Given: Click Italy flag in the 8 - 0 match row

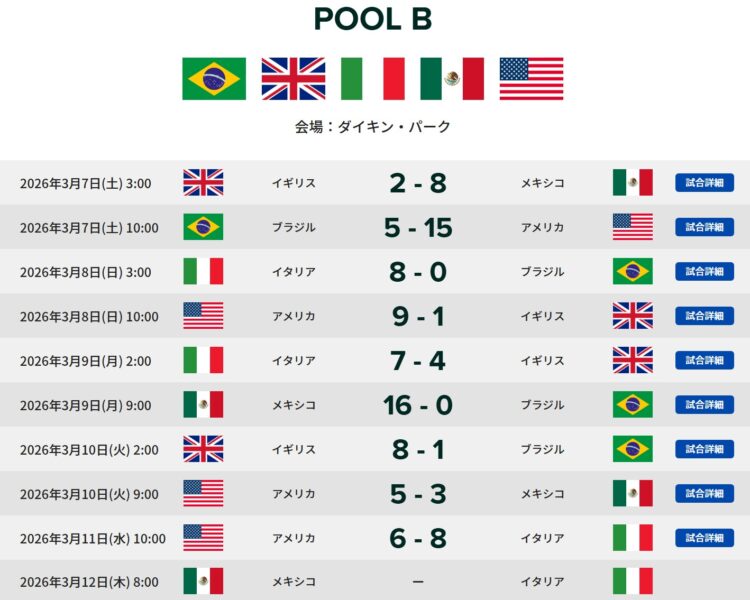Looking at the screenshot, I should [203, 272].
